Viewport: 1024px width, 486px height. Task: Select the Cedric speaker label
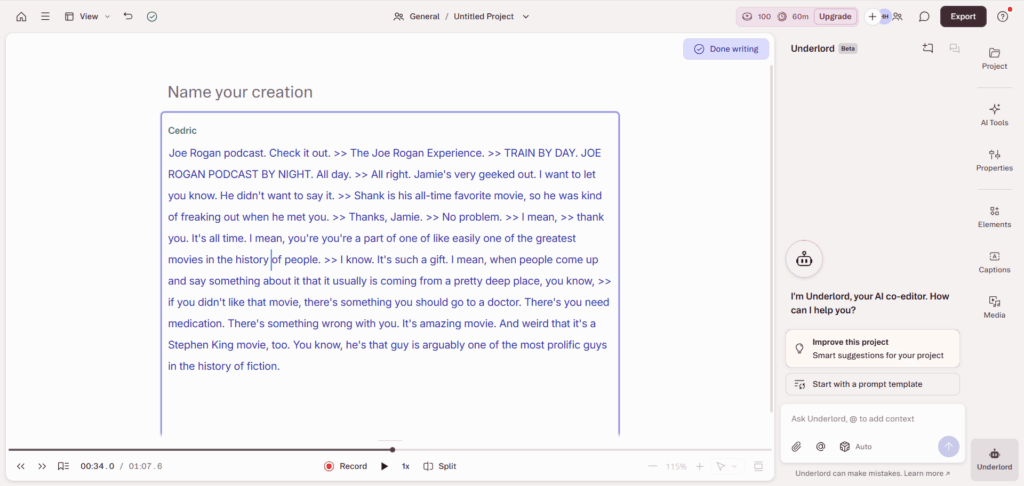pyautogui.click(x=182, y=131)
